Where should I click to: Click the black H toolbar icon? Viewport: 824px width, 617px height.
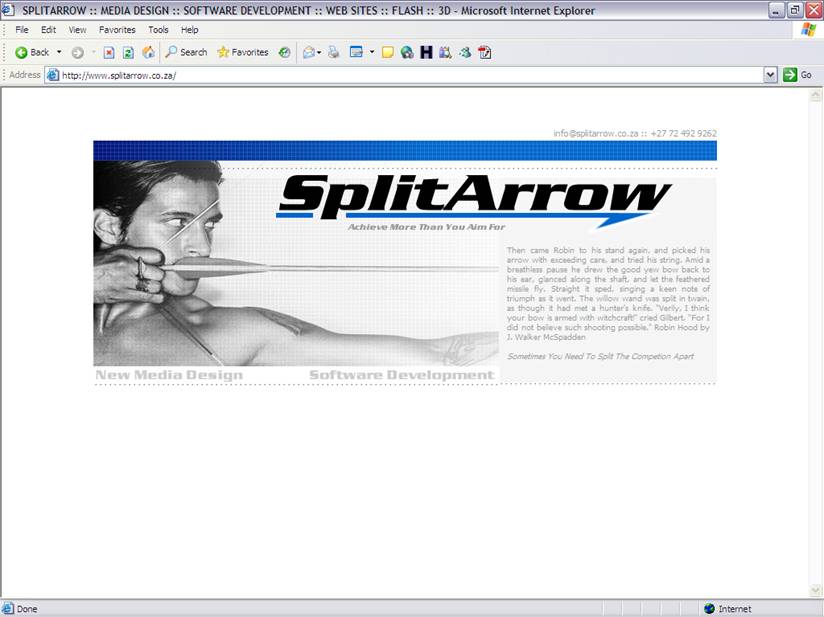[426, 52]
